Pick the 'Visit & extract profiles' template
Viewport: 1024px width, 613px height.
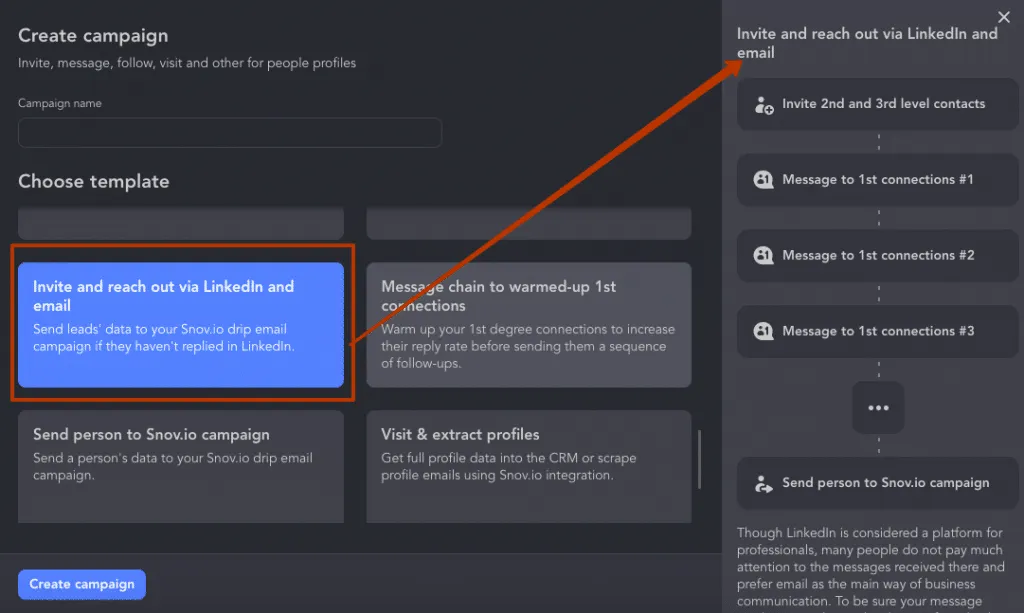click(x=528, y=466)
